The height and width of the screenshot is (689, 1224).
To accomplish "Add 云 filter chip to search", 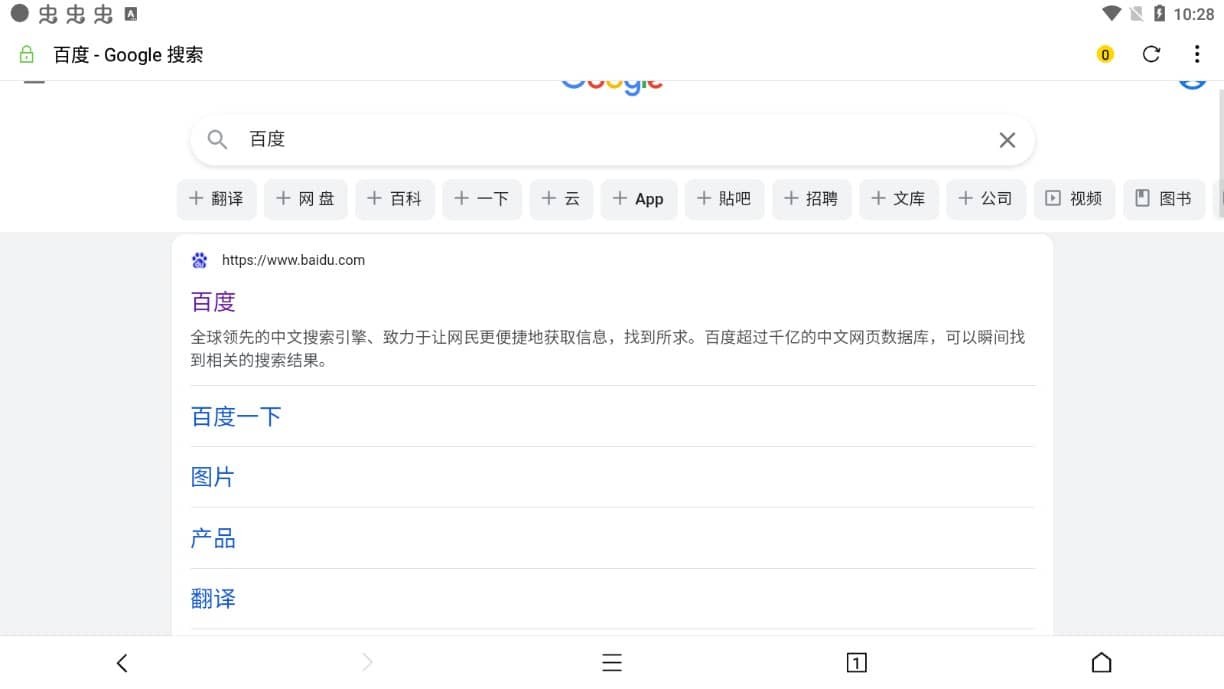I will [561, 199].
